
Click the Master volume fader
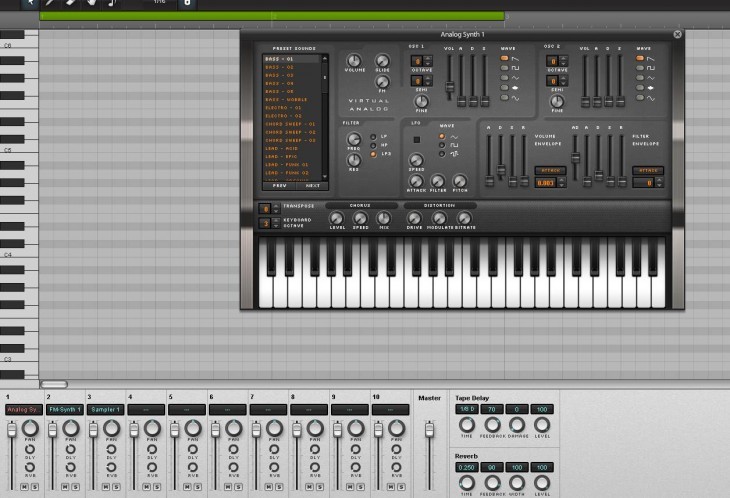tap(429, 429)
